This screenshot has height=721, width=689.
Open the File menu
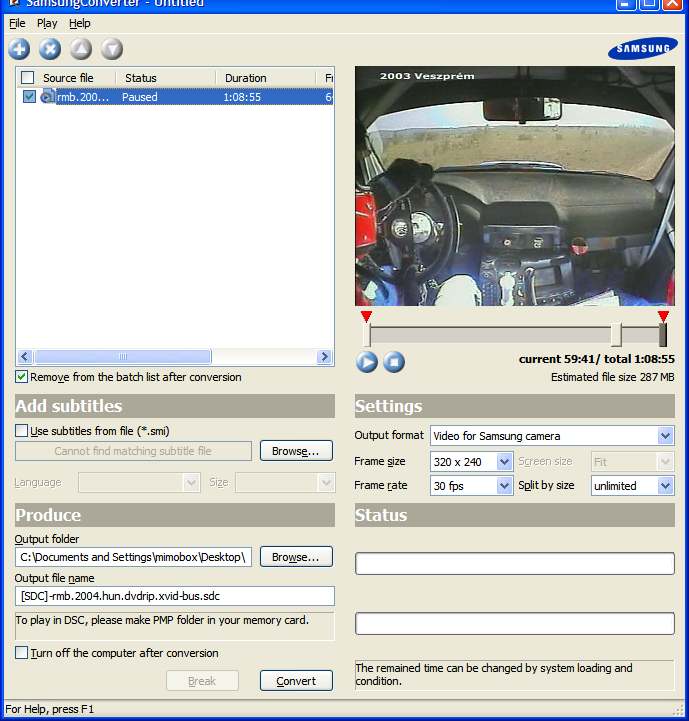coord(17,23)
